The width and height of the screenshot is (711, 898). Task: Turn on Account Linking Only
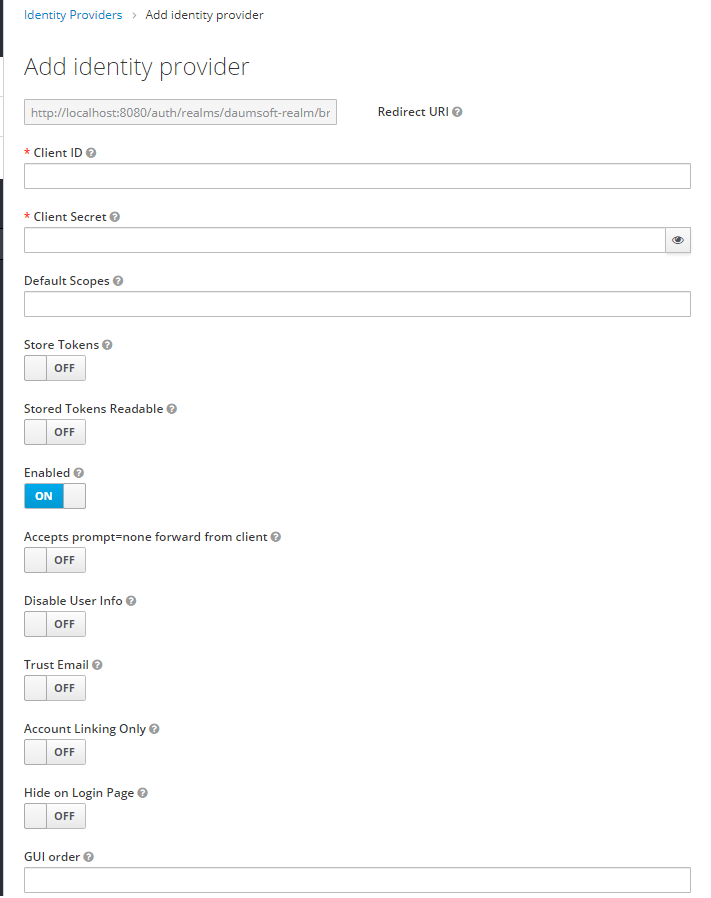tap(54, 752)
